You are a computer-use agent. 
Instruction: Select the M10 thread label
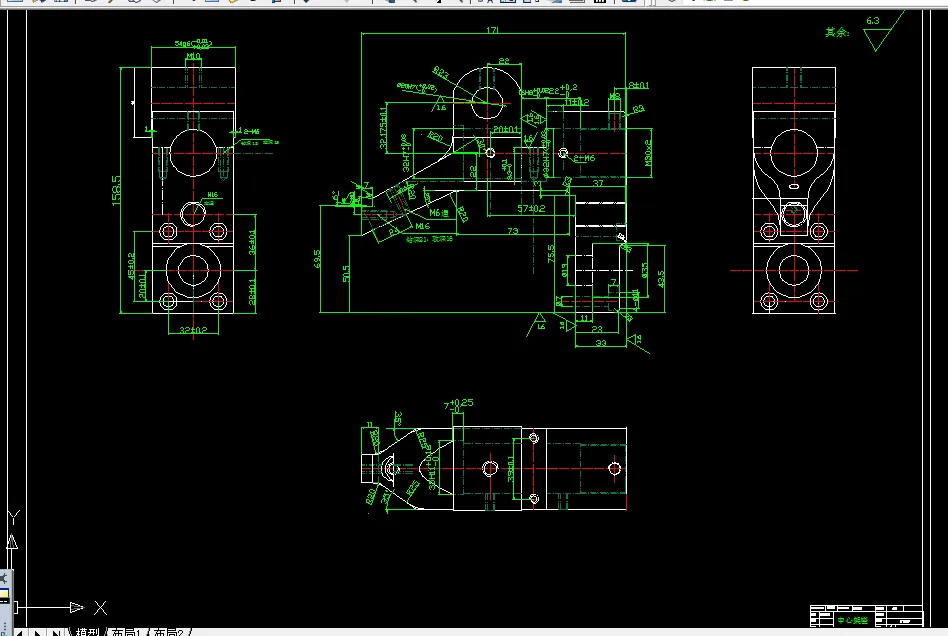(x=193, y=56)
